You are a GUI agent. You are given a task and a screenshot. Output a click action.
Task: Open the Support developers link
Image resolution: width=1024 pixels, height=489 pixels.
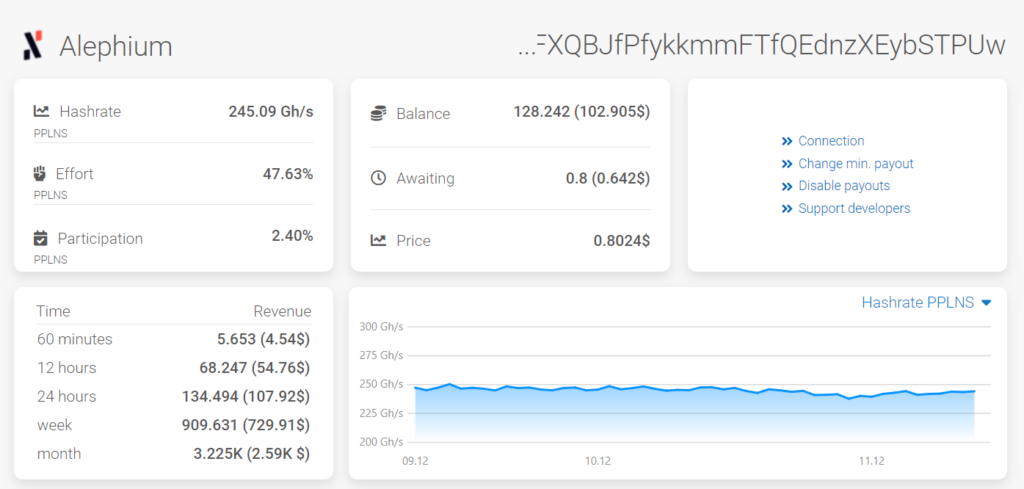coord(854,209)
